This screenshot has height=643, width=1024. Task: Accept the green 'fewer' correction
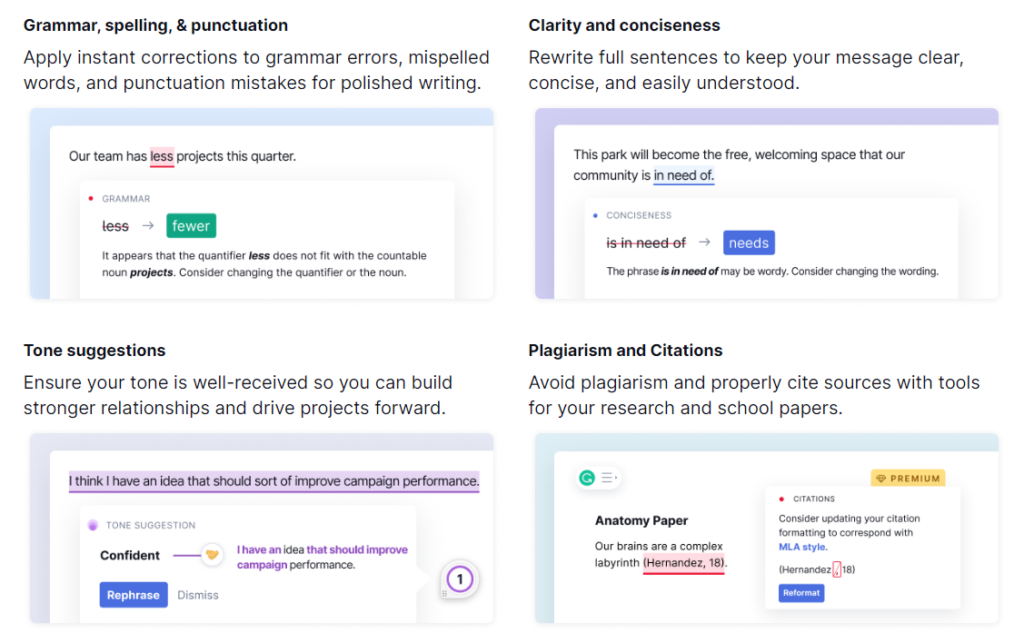click(191, 226)
